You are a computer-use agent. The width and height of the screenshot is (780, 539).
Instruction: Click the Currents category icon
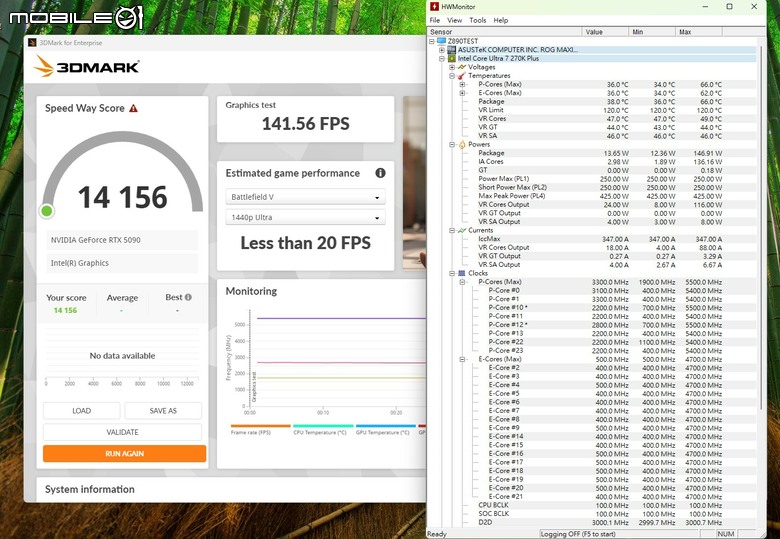[462, 230]
